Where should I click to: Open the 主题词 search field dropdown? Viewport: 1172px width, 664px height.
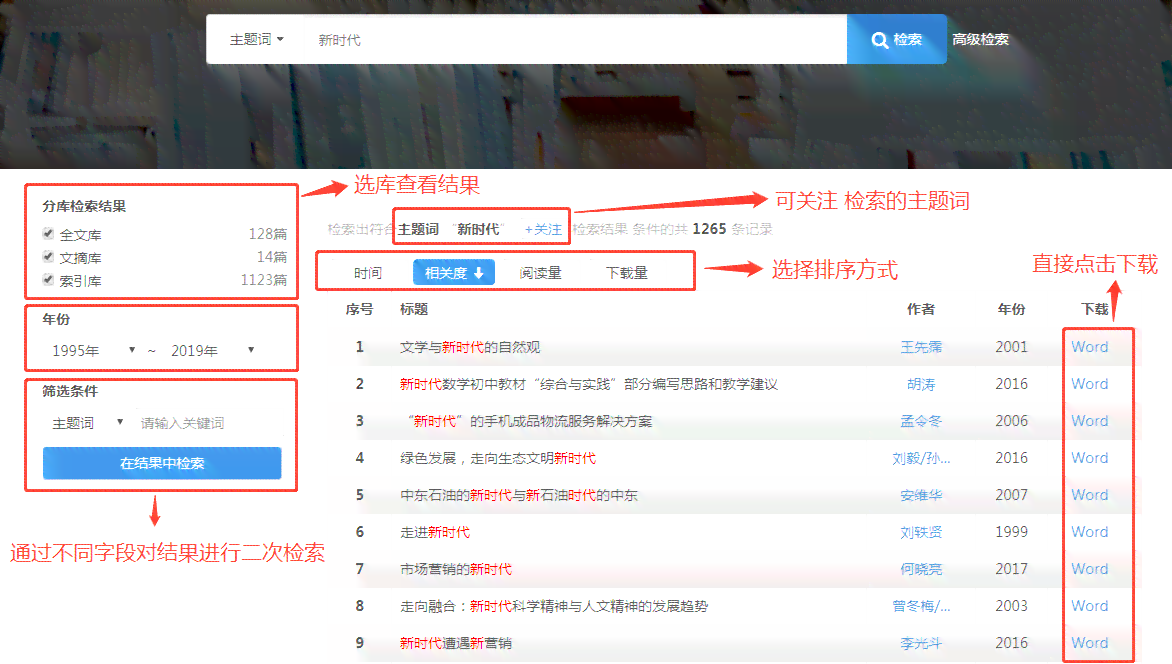click(x=256, y=39)
